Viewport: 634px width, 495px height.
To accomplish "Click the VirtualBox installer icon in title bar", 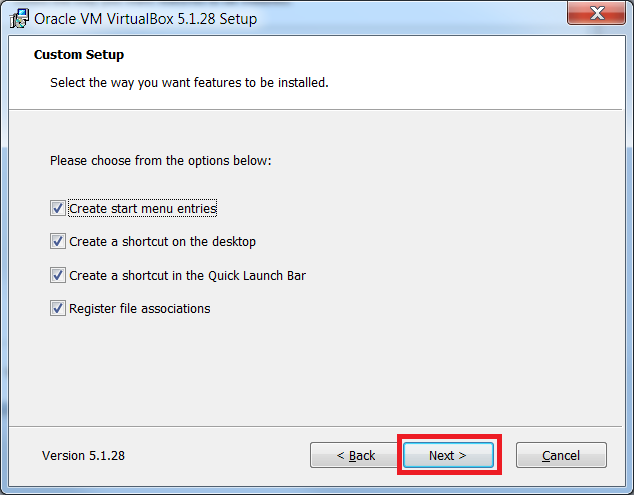I will (19, 19).
